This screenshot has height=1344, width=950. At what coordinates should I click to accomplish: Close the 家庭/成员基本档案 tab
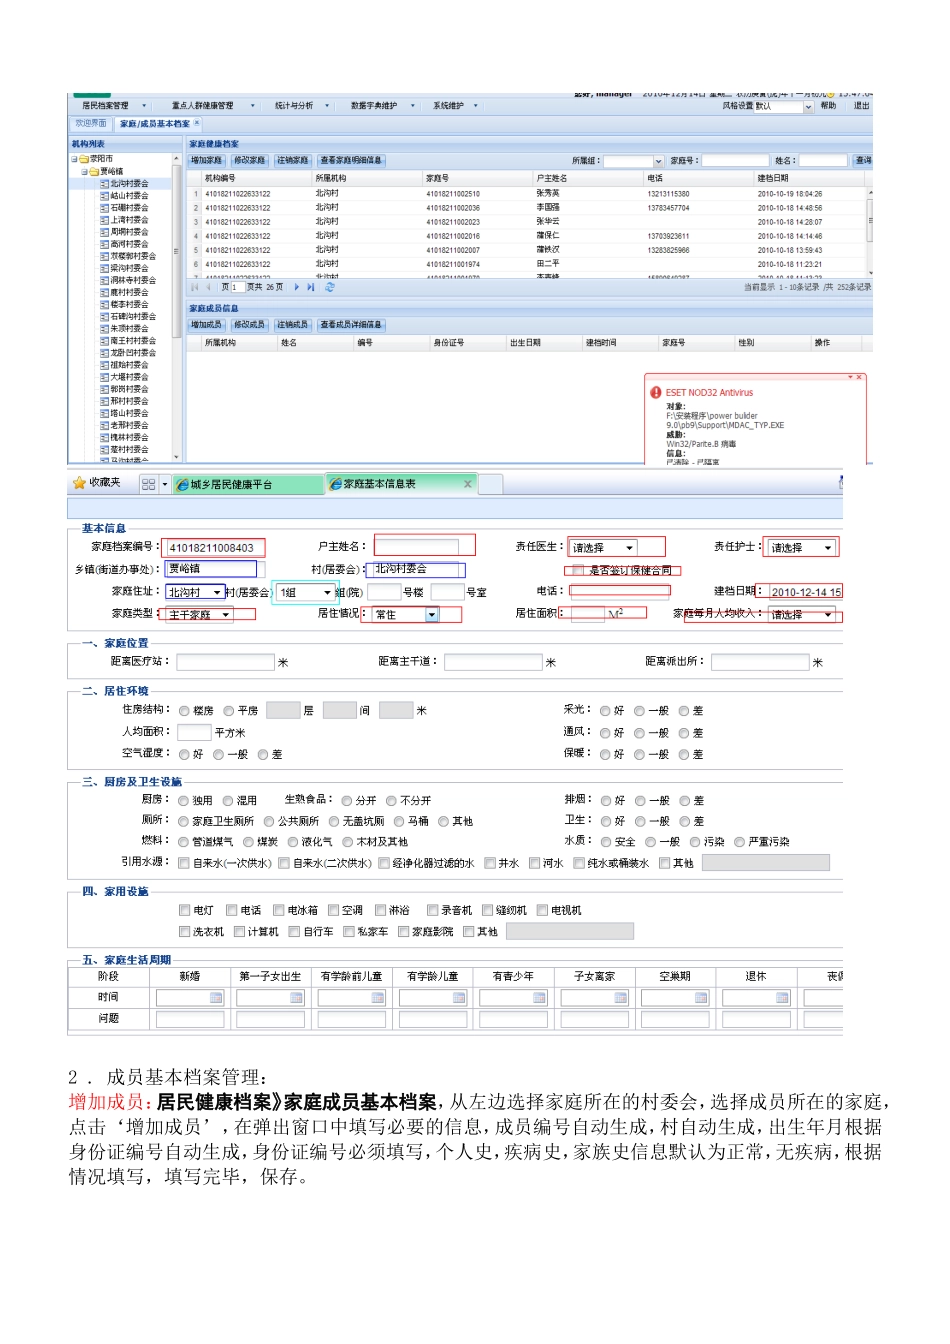197,123
